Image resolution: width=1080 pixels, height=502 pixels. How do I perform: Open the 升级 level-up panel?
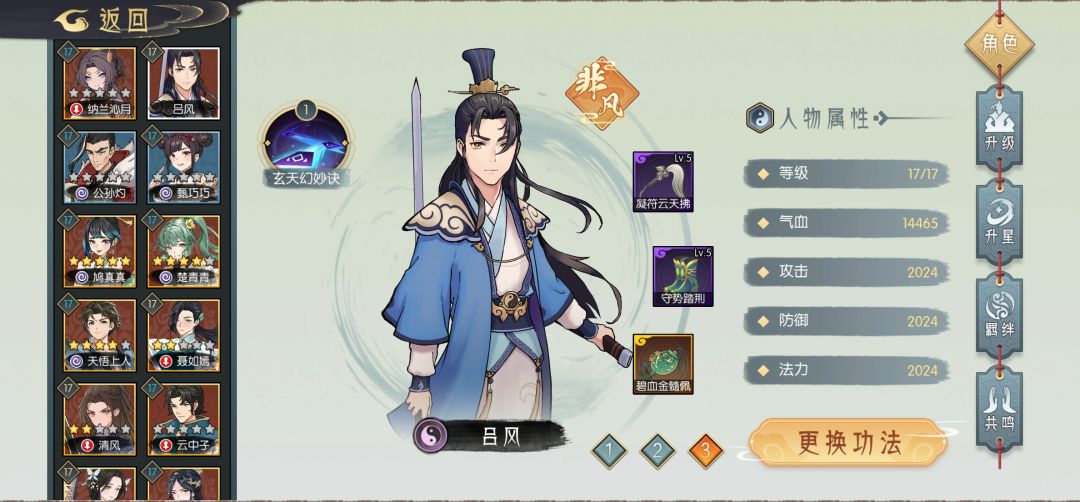[999, 127]
